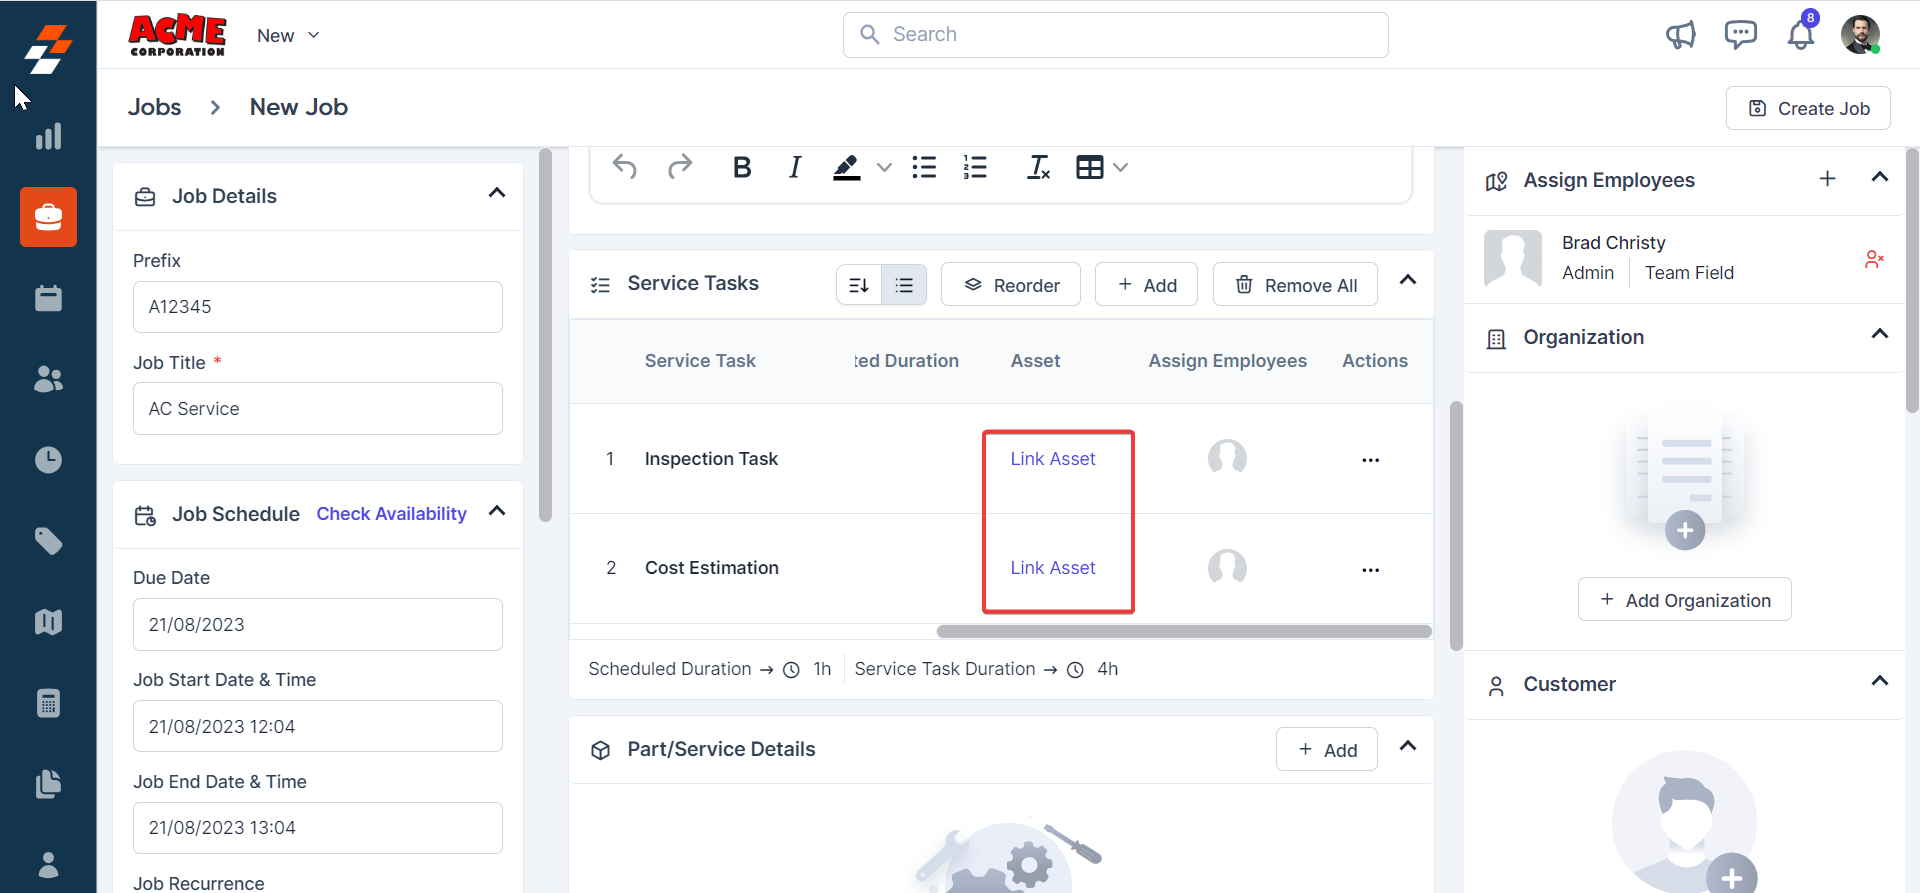1920x893 pixels.
Task: Insert a table in the editor
Action: [x=1090, y=167]
